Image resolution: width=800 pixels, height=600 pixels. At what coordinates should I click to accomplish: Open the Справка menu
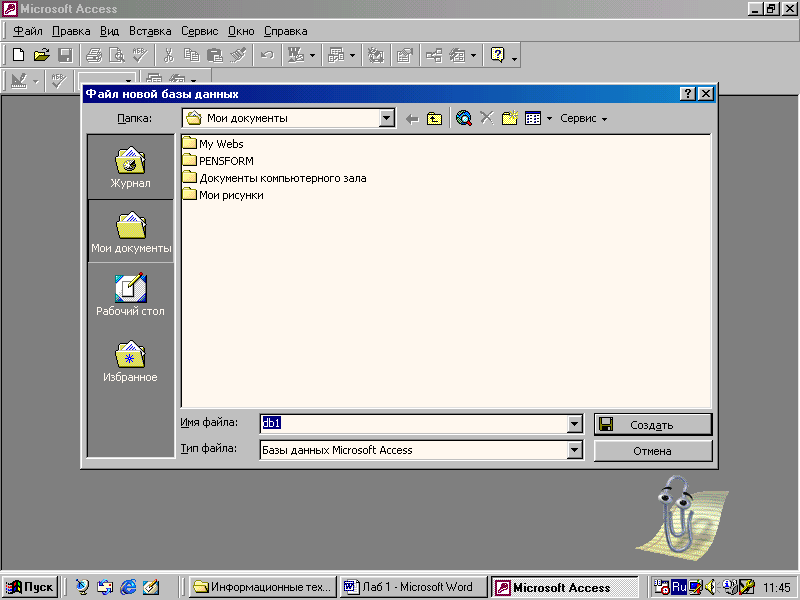click(x=285, y=31)
